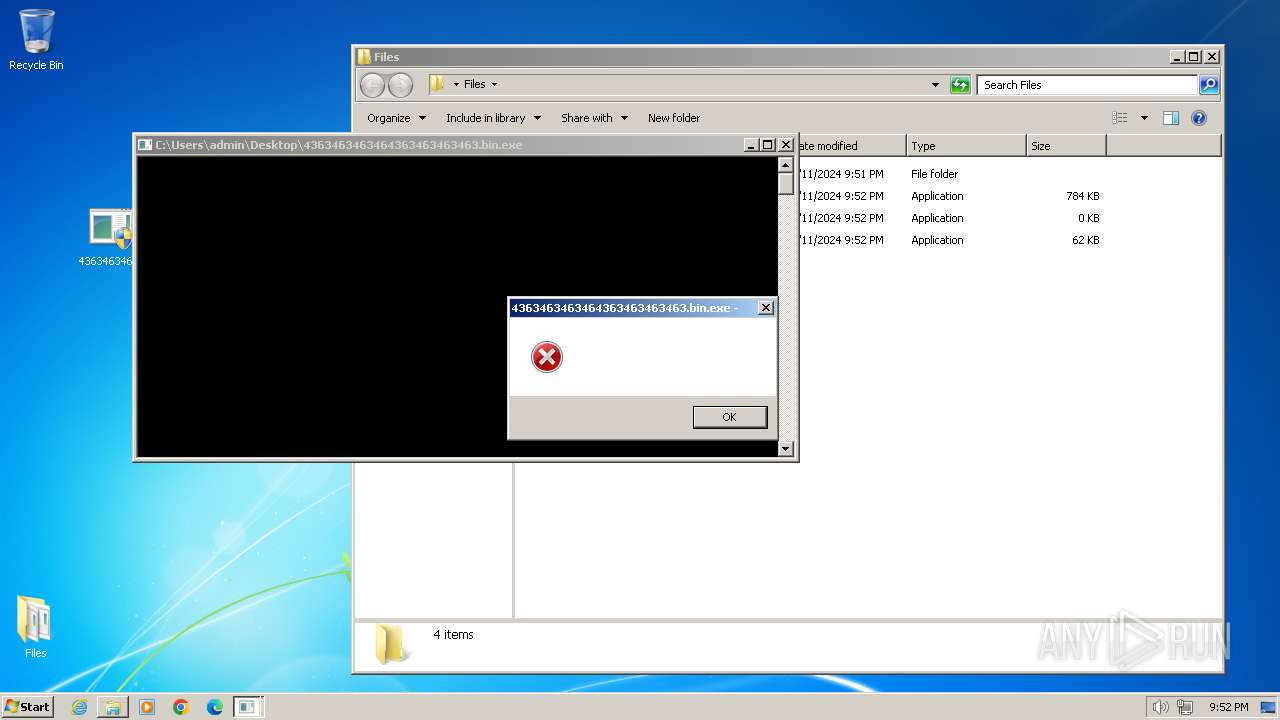
Task: Click the console window title bar path
Action: (338, 145)
